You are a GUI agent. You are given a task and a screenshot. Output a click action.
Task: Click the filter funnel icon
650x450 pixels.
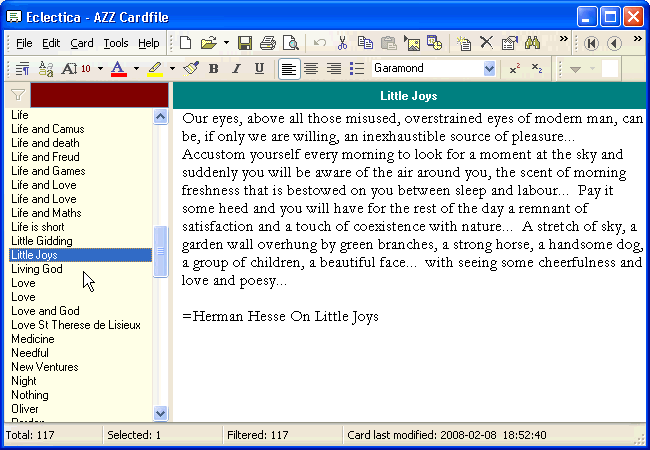click(18, 95)
